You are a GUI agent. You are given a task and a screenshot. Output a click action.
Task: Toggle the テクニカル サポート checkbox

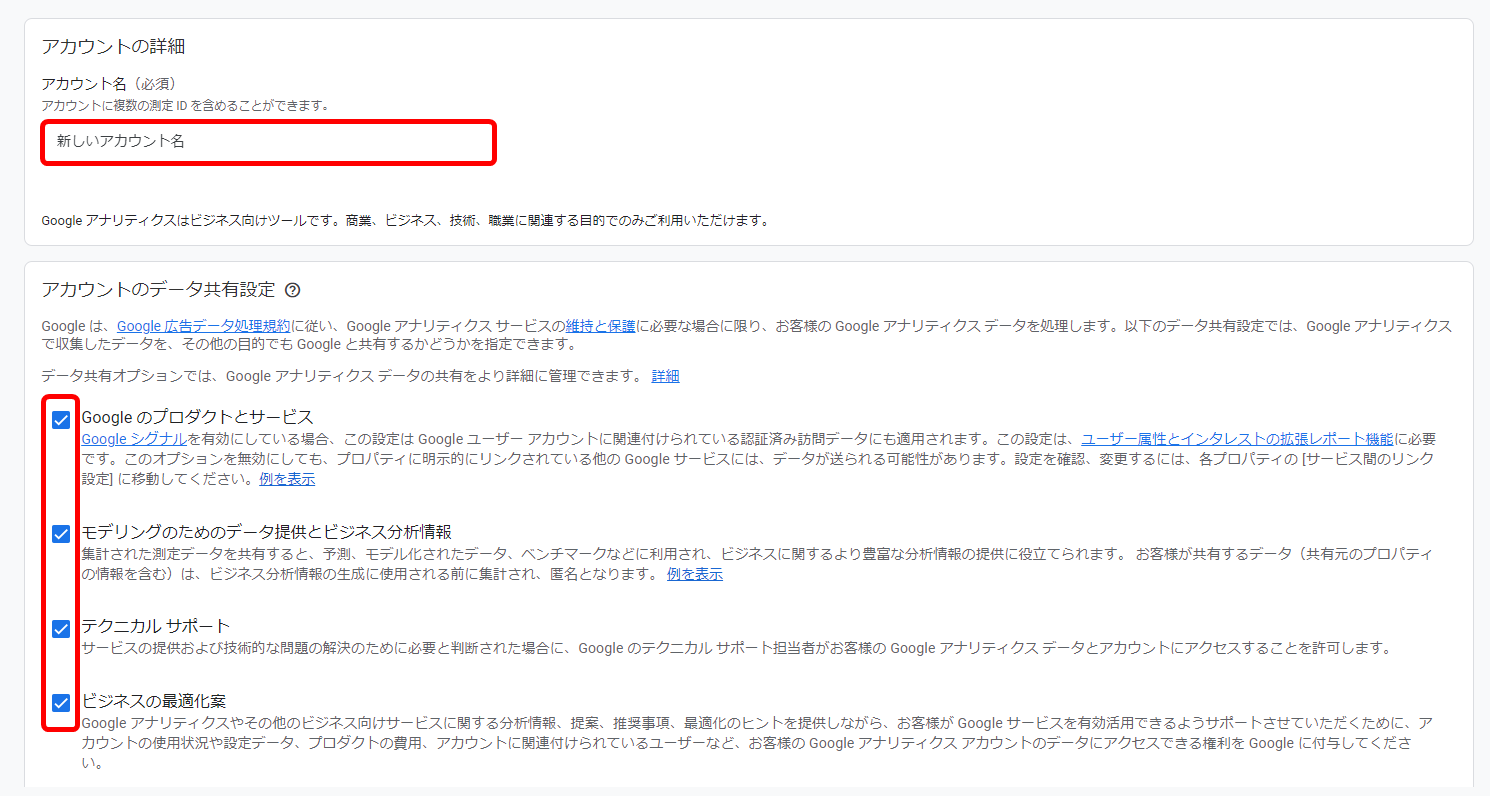coord(61,629)
